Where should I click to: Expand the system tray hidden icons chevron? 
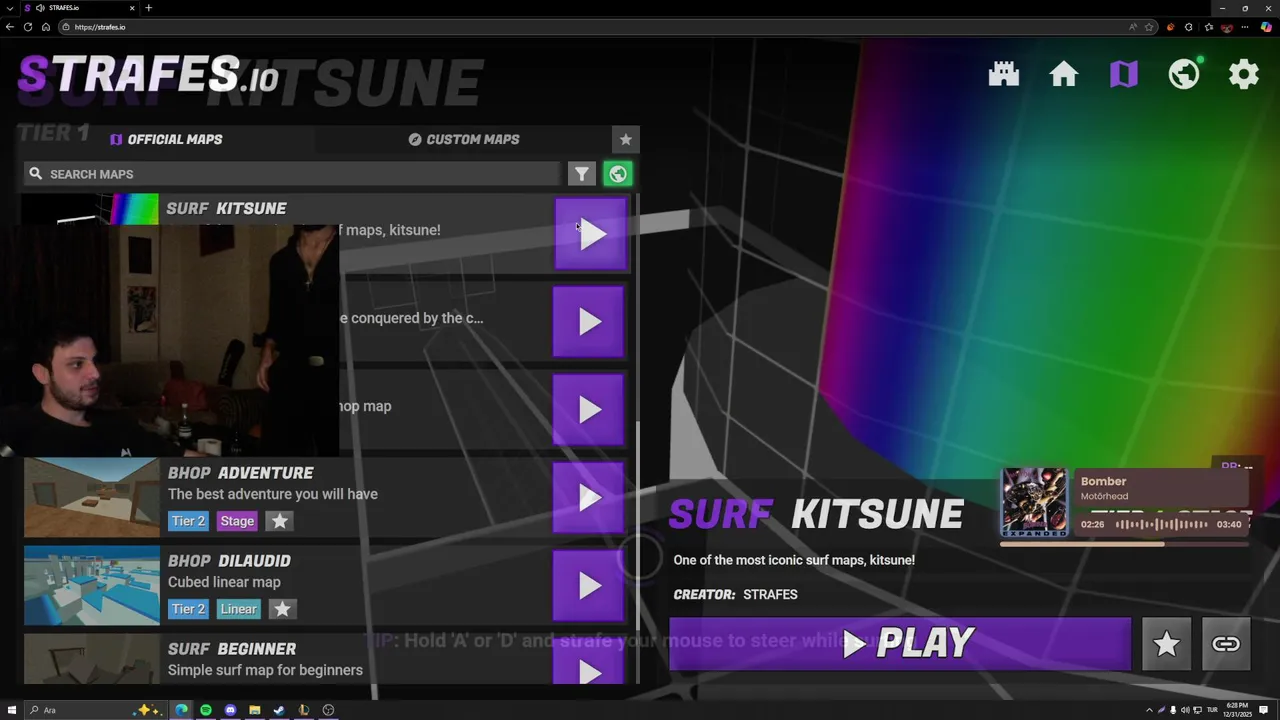[1148, 710]
